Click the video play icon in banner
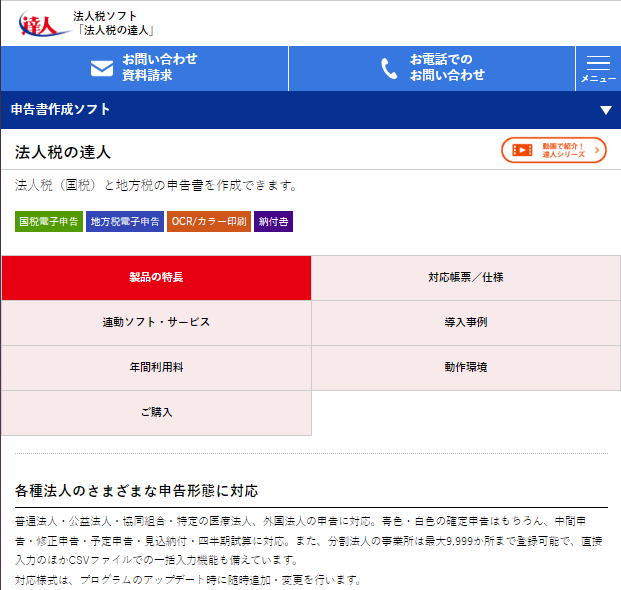 (x=522, y=150)
